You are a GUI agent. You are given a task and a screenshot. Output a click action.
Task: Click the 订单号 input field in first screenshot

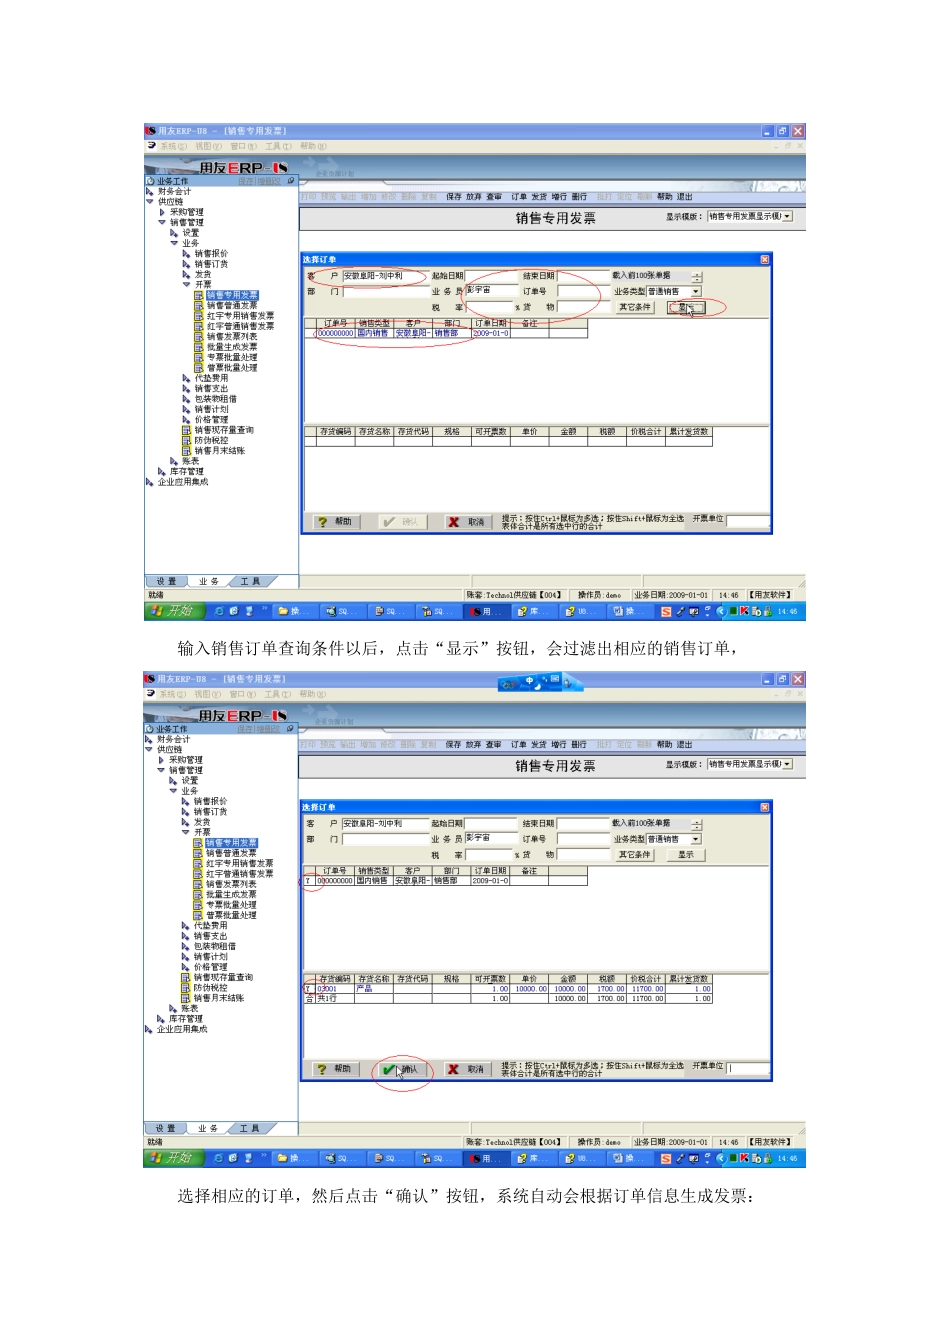pyautogui.click(x=584, y=292)
